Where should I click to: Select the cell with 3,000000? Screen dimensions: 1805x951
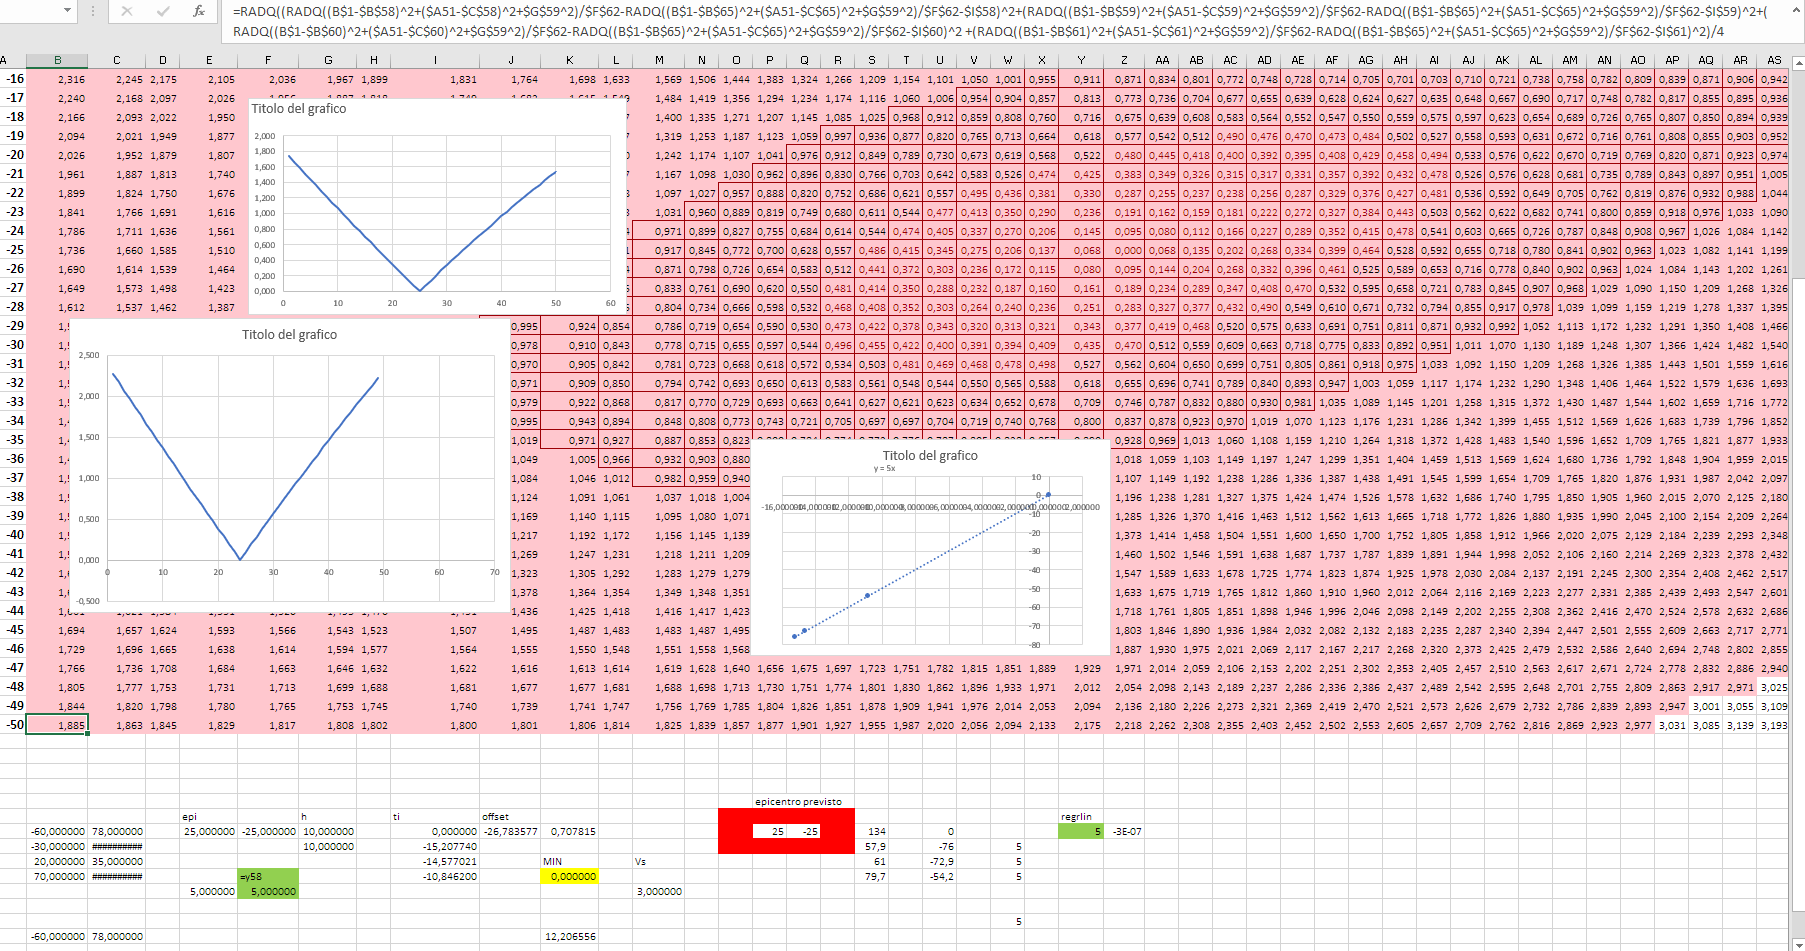coord(659,891)
